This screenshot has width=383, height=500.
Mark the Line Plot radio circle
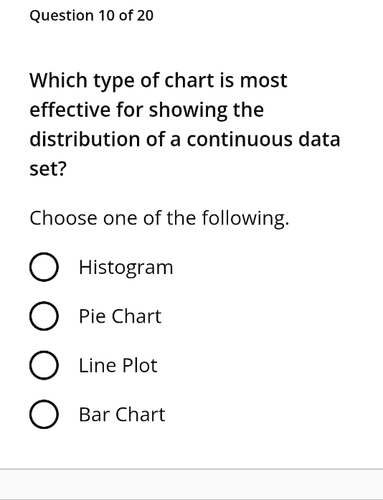[x=44, y=365]
